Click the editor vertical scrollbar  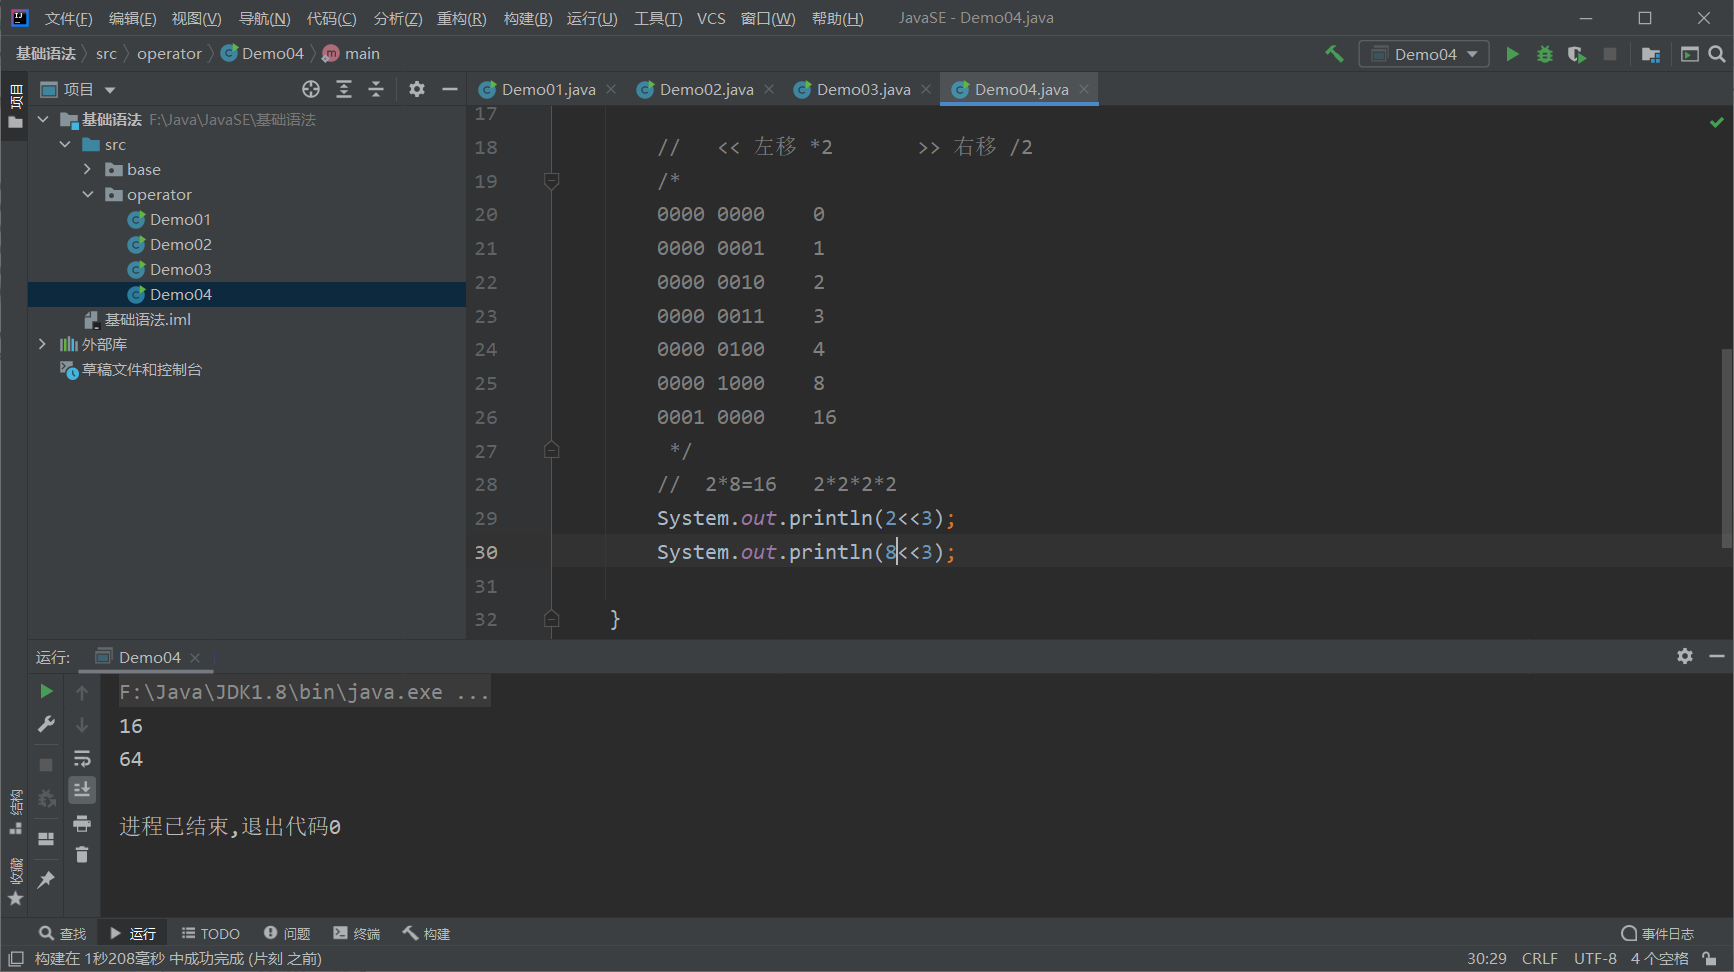pyautogui.click(x=1726, y=448)
